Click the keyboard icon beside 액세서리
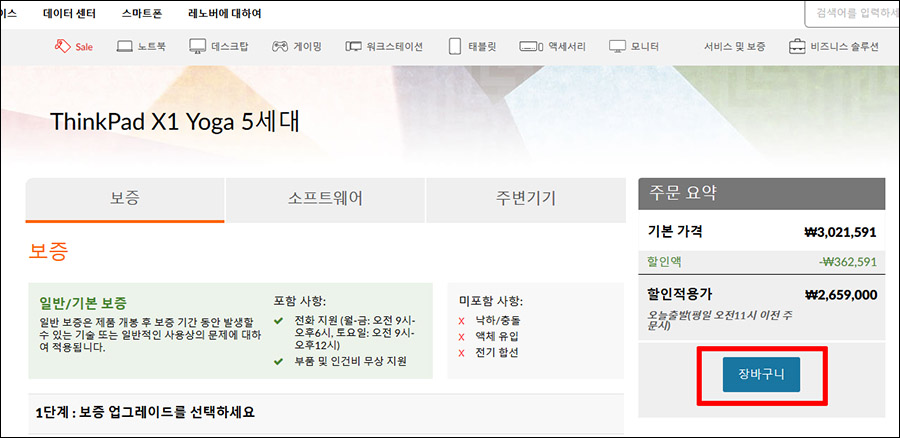 (x=531, y=46)
